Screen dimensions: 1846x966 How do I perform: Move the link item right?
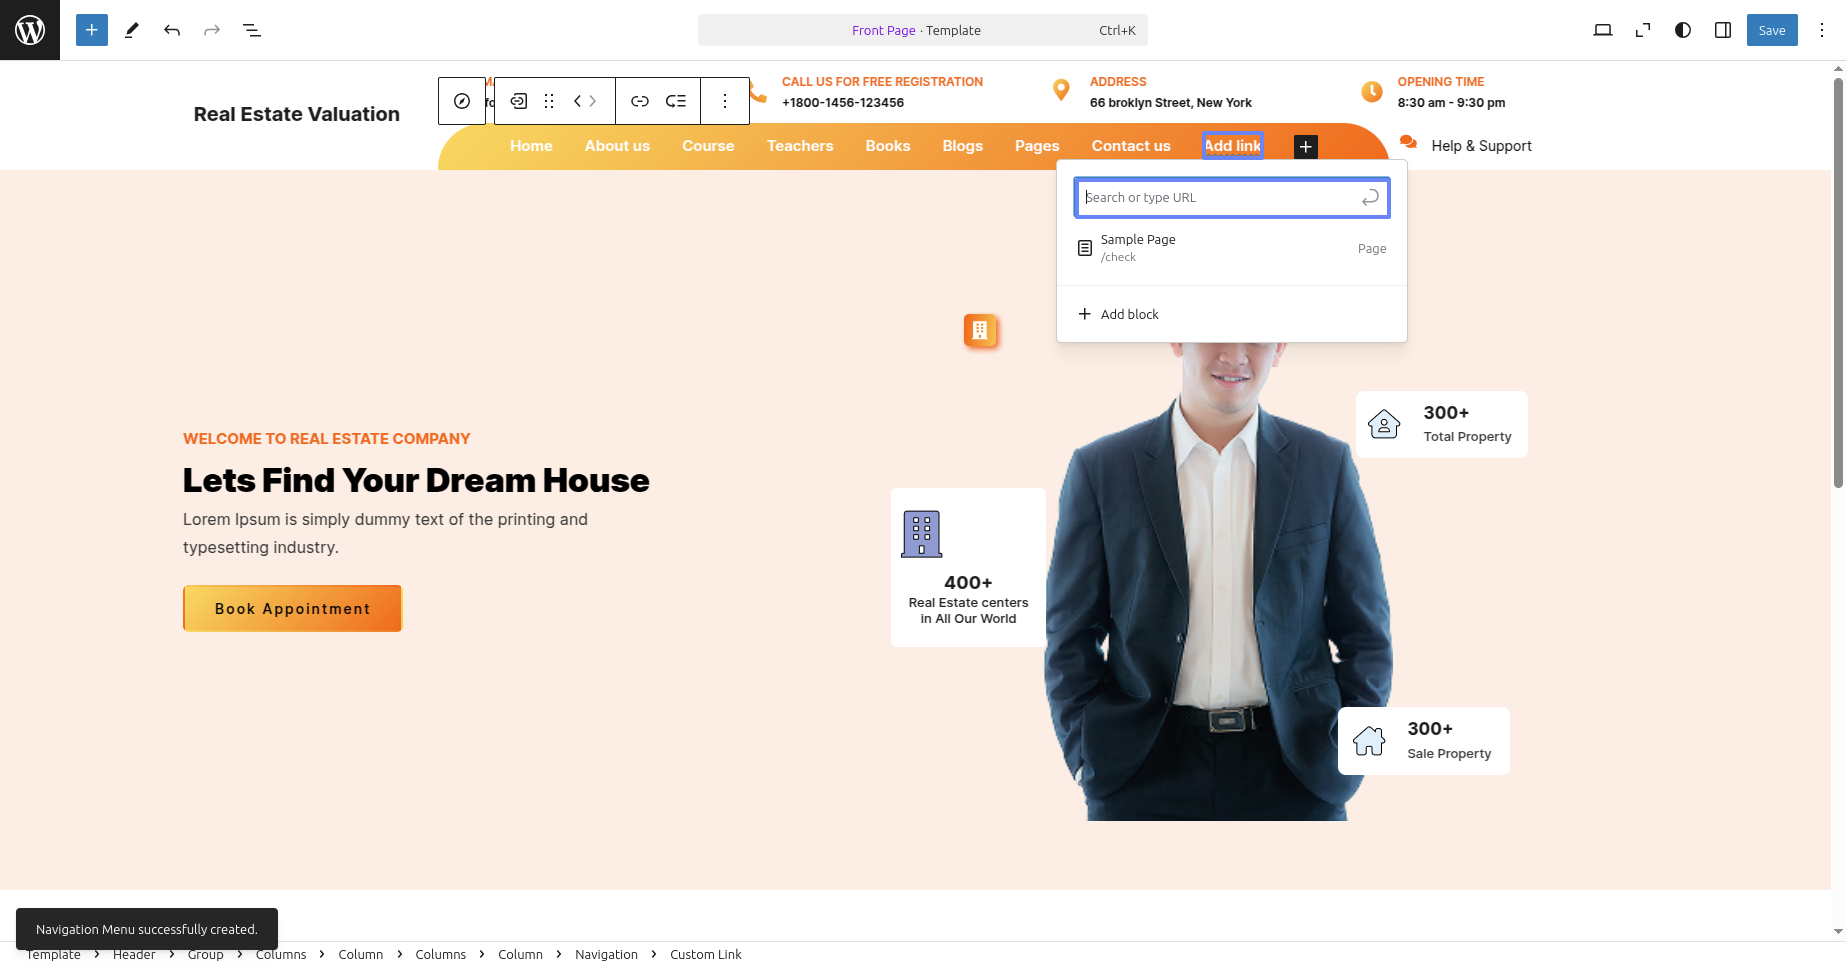click(x=593, y=101)
